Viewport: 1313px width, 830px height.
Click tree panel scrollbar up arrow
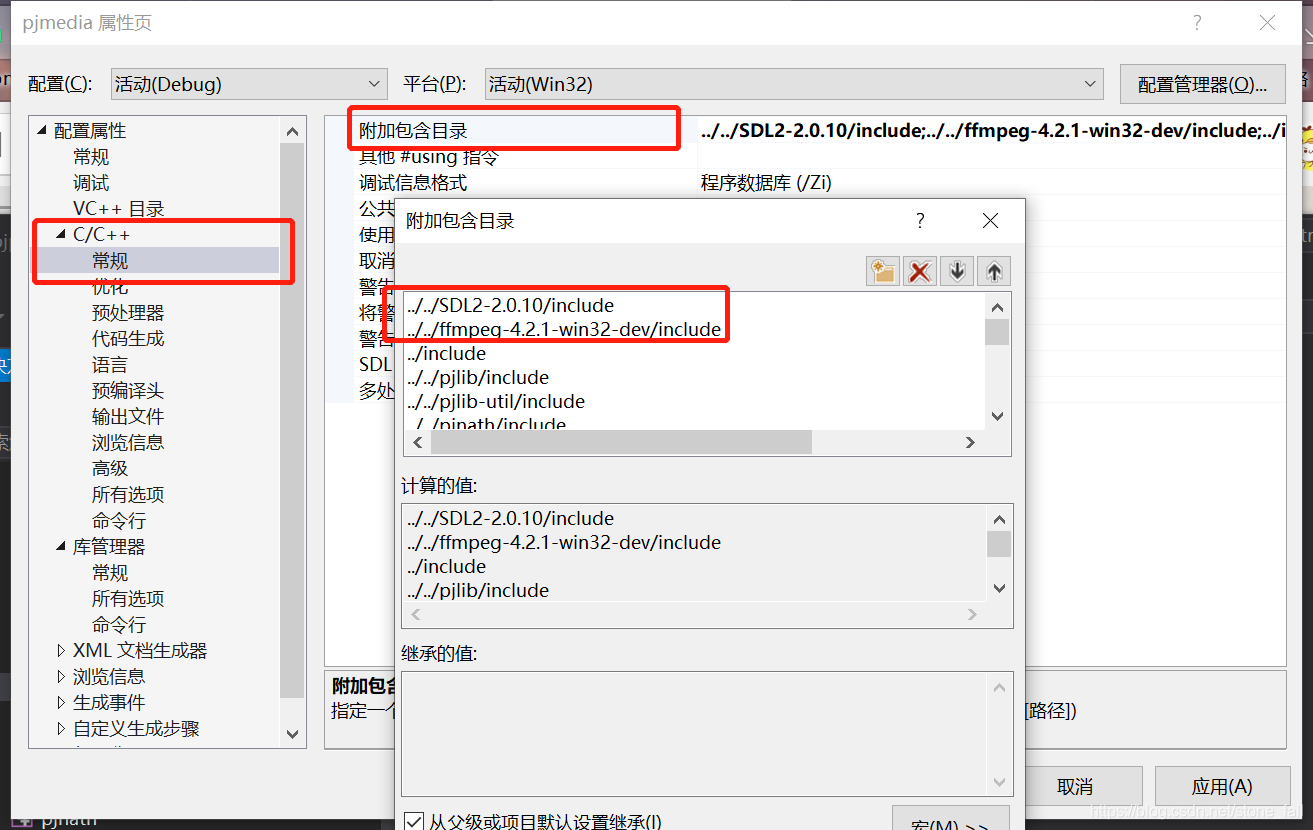pos(292,131)
